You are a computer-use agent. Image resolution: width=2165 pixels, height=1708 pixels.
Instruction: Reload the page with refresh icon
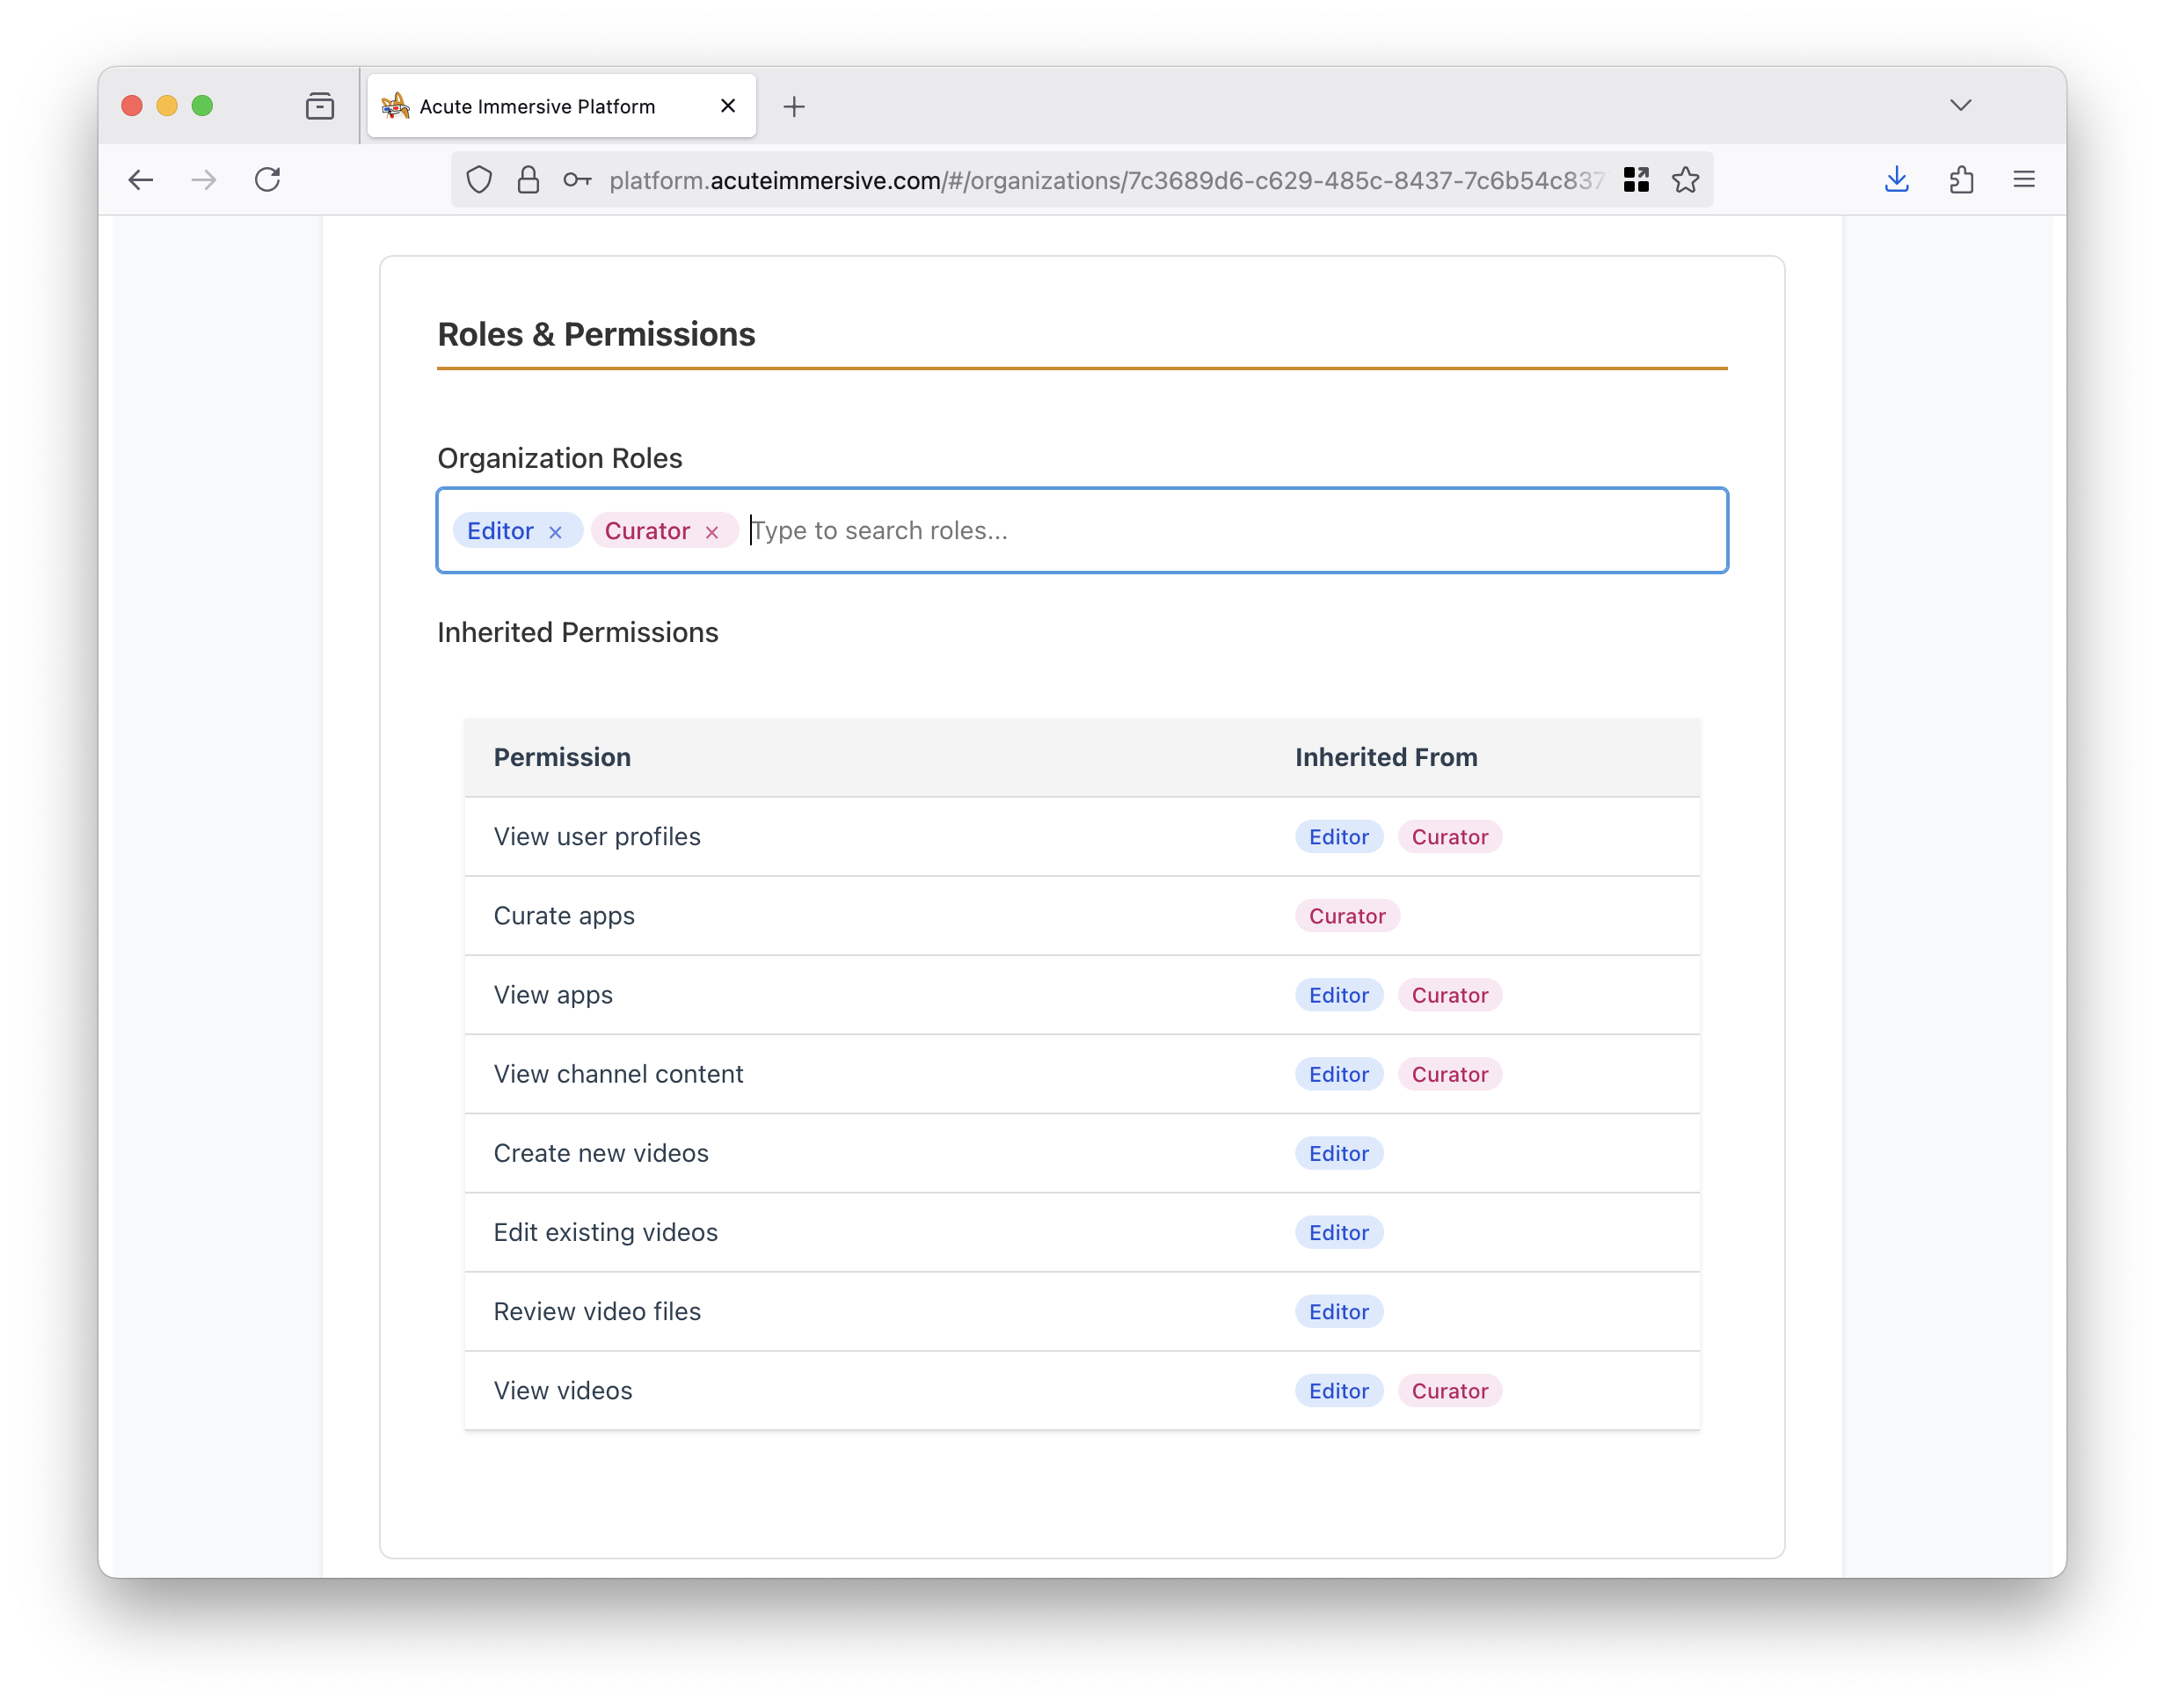(267, 180)
